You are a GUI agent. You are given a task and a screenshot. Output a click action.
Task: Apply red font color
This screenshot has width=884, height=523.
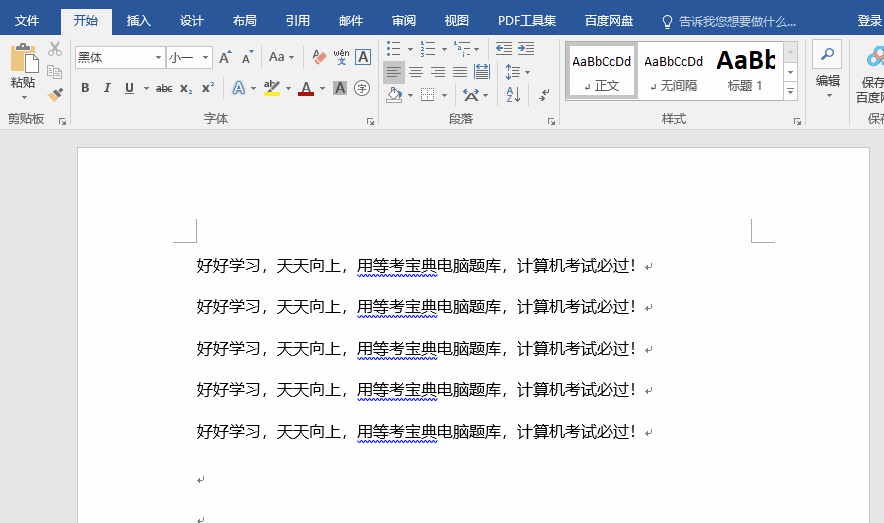(306, 88)
